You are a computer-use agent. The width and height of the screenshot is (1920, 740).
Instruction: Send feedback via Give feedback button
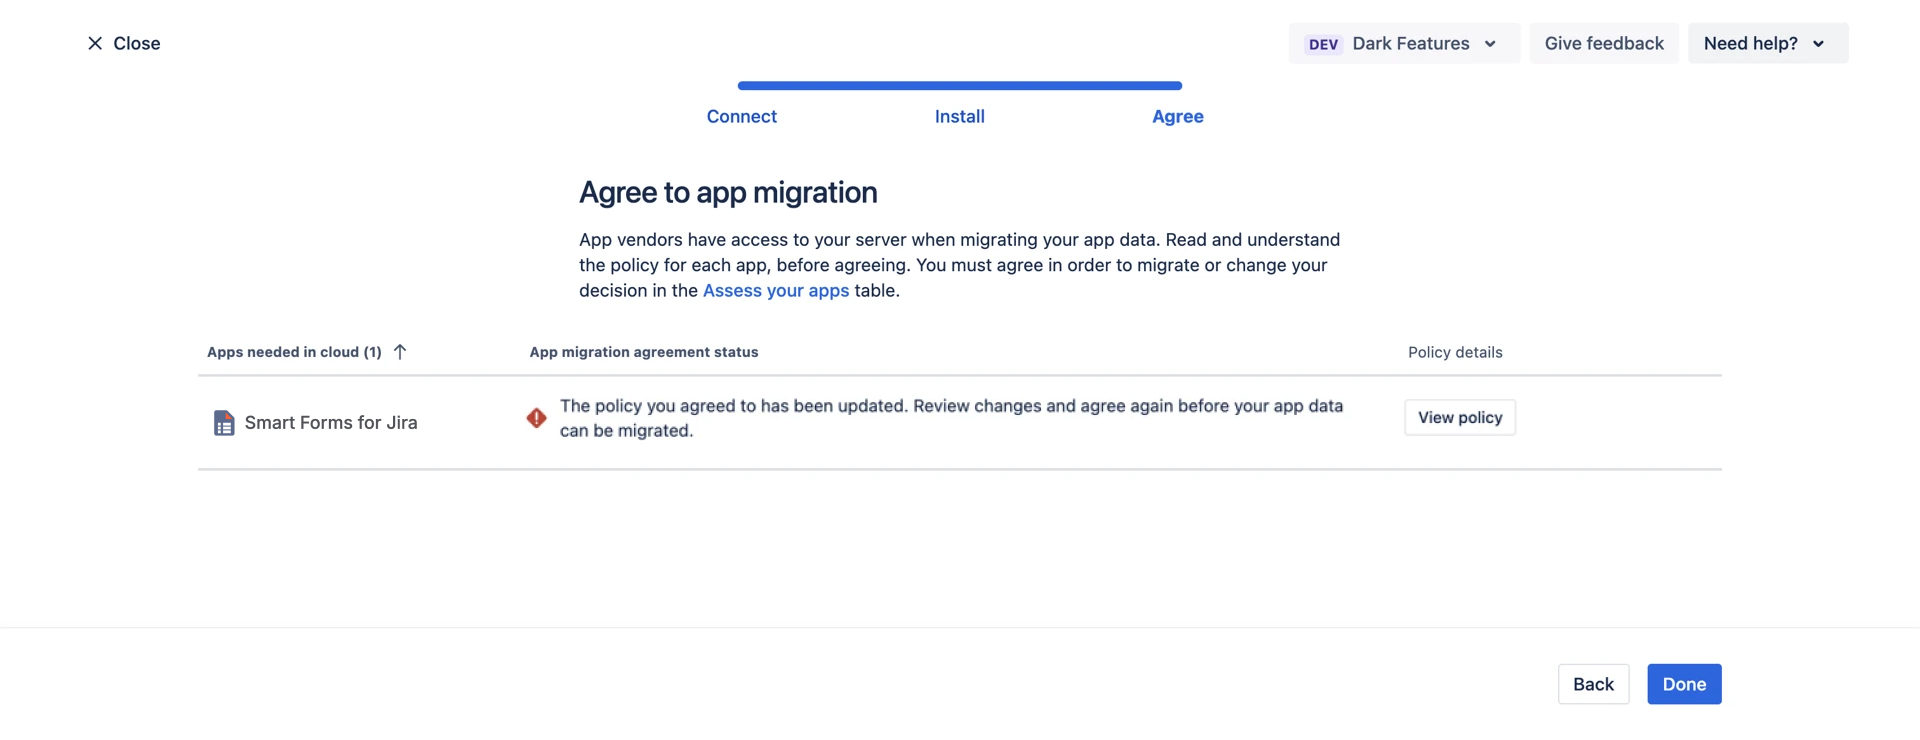click(x=1603, y=44)
